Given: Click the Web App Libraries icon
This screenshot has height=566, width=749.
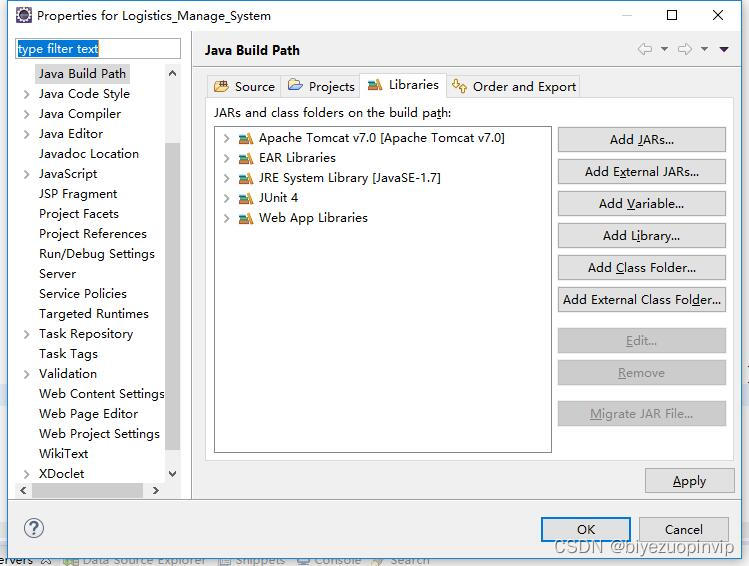Looking at the screenshot, I should point(246,218).
